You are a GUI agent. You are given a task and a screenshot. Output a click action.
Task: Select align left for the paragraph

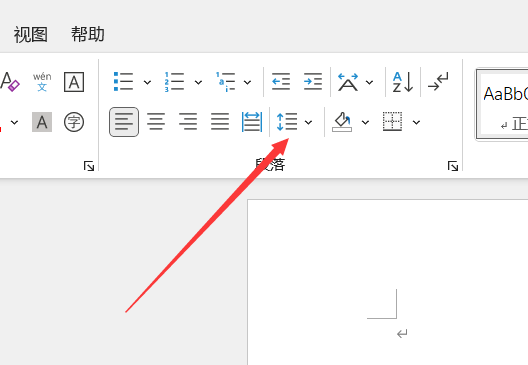pyautogui.click(x=124, y=122)
